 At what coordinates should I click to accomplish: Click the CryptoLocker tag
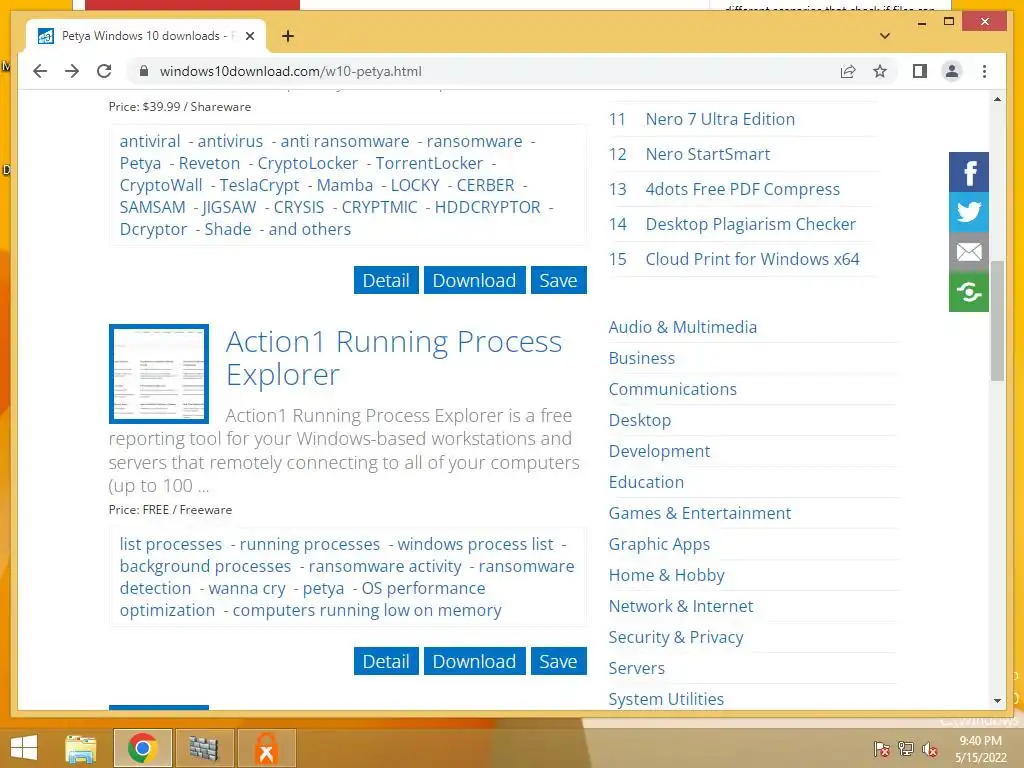(x=308, y=163)
